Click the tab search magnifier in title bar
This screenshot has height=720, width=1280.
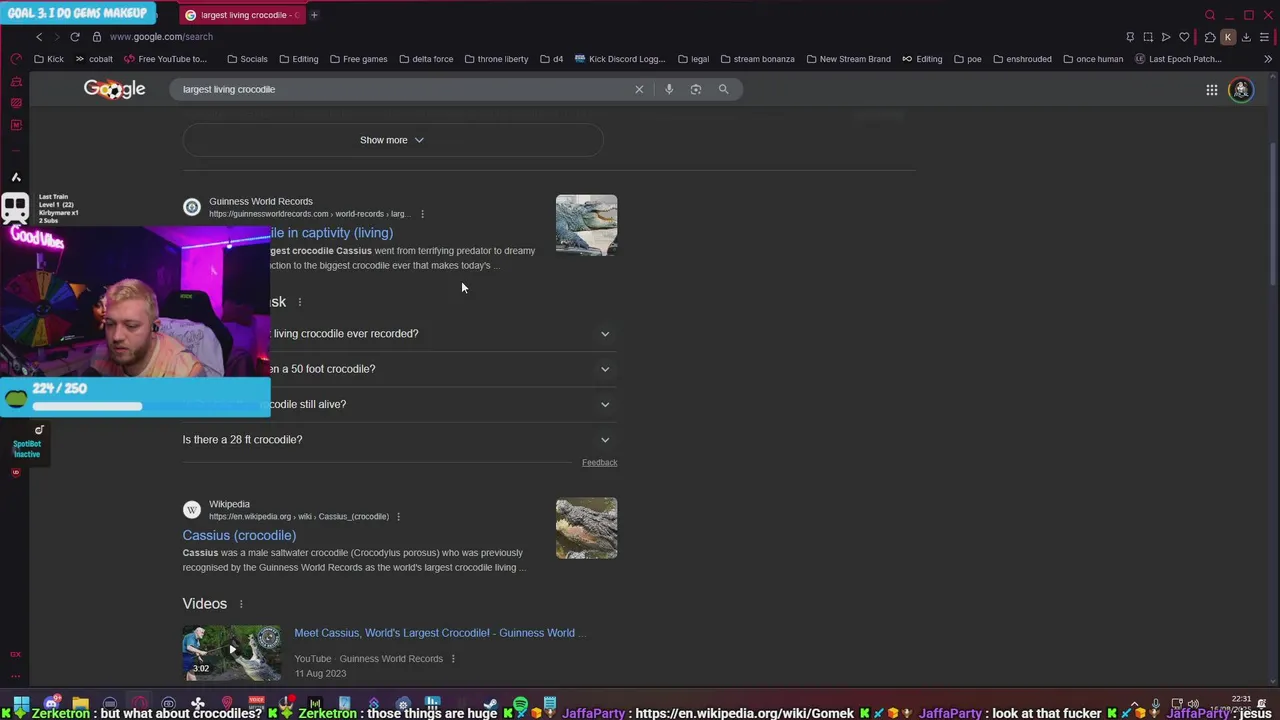click(1210, 15)
